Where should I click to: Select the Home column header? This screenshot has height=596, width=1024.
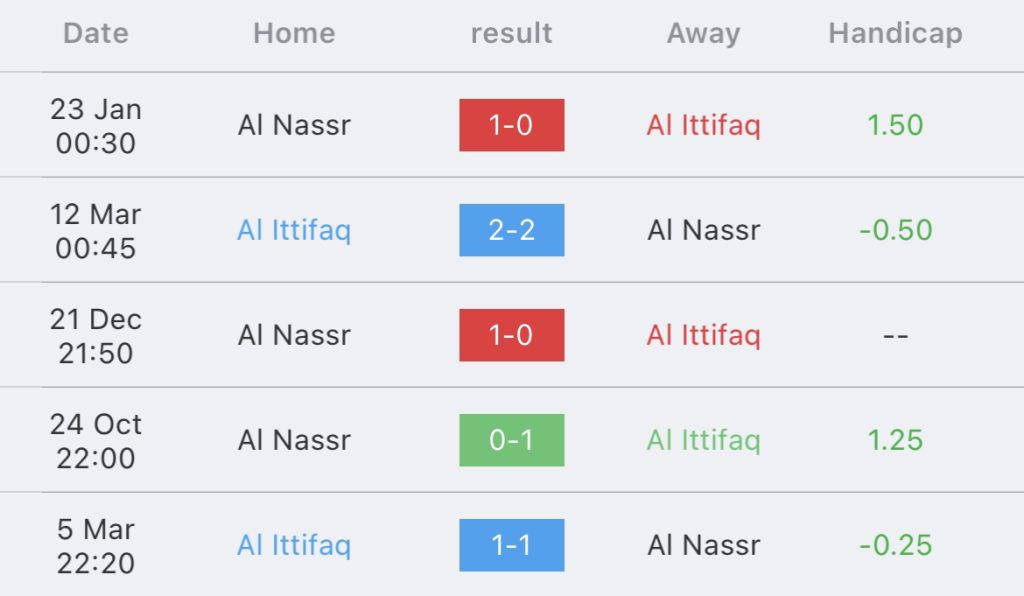pos(294,33)
